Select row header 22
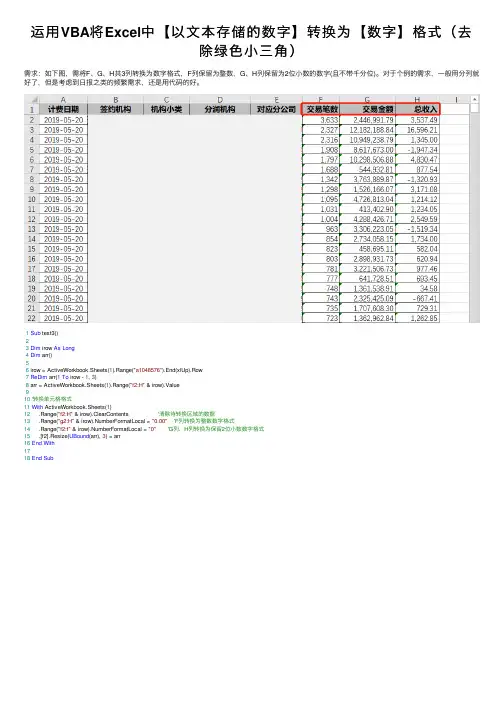This screenshot has width=504, height=713. (32, 318)
